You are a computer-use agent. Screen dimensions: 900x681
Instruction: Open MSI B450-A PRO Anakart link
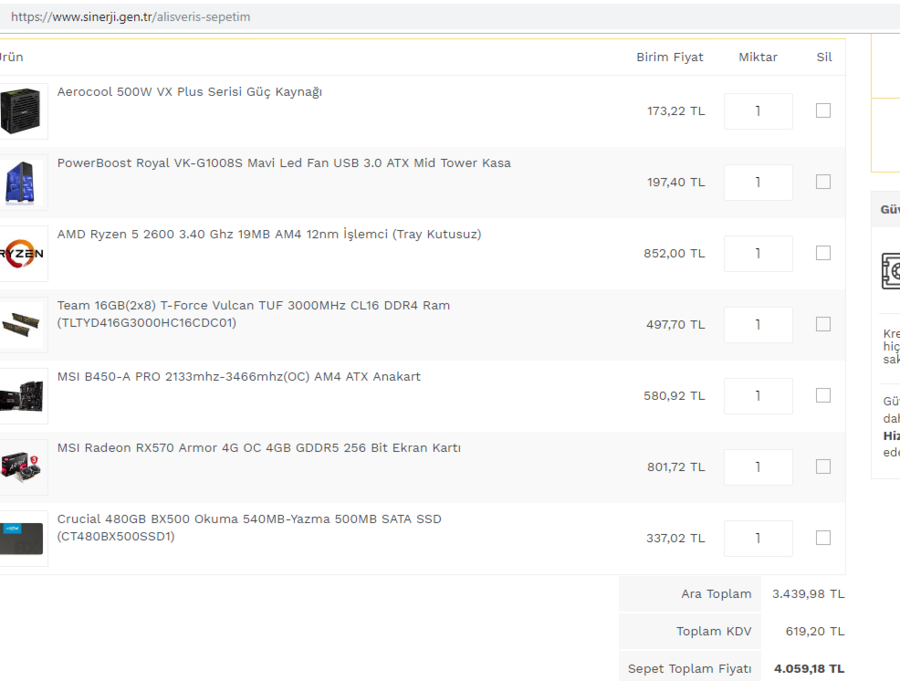(238, 377)
